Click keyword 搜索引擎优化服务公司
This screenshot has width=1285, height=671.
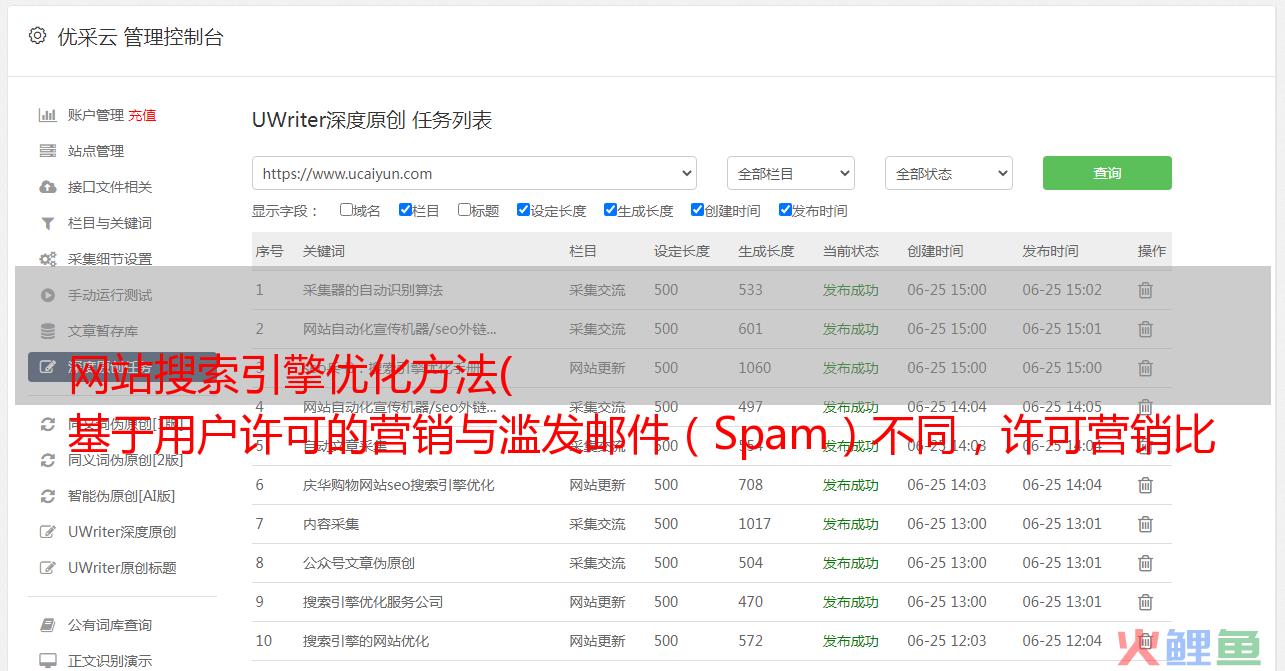pyautogui.click(x=373, y=602)
